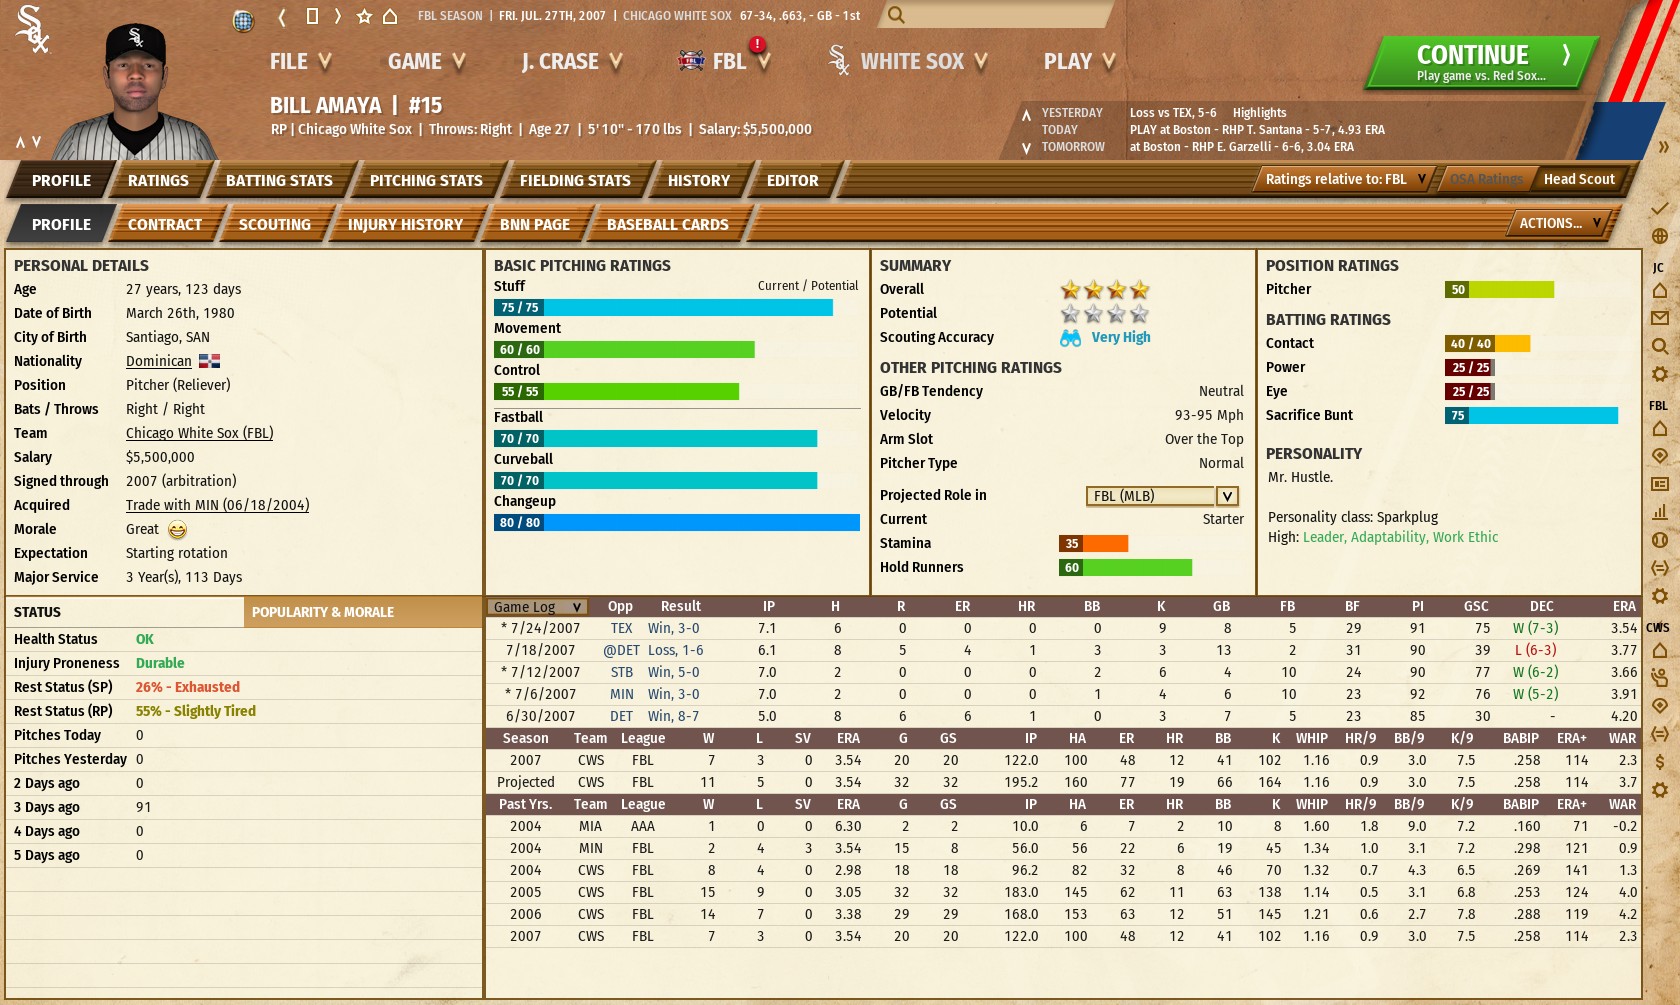Open the Trade with MIN acquisition link
Image resolution: width=1680 pixels, height=1005 pixels.
tap(217, 505)
